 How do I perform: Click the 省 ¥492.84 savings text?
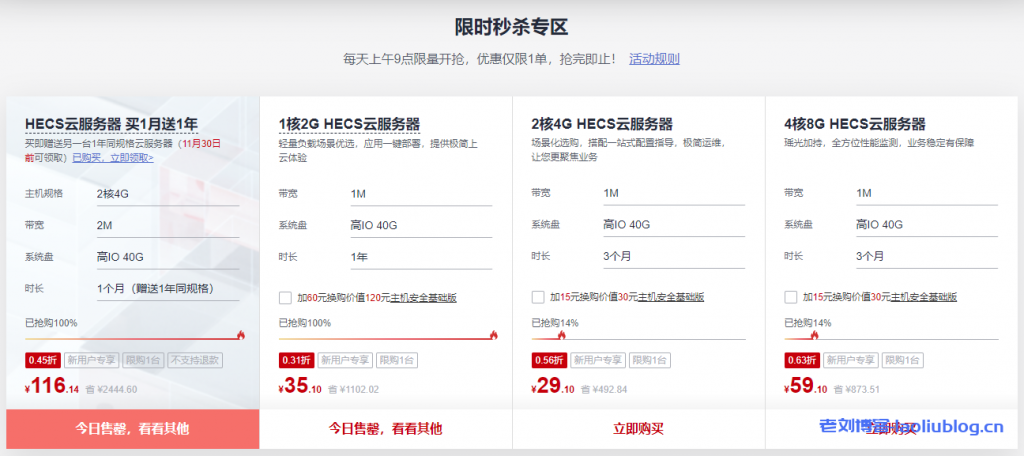(x=604, y=390)
